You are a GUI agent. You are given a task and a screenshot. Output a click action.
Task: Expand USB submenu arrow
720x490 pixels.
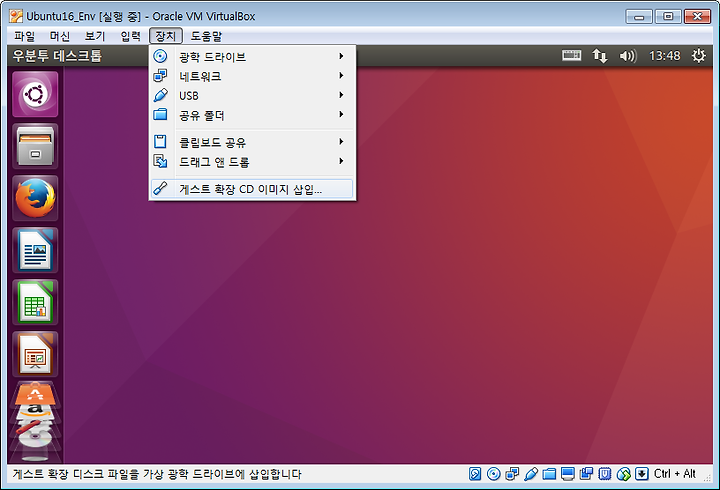[341, 95]
